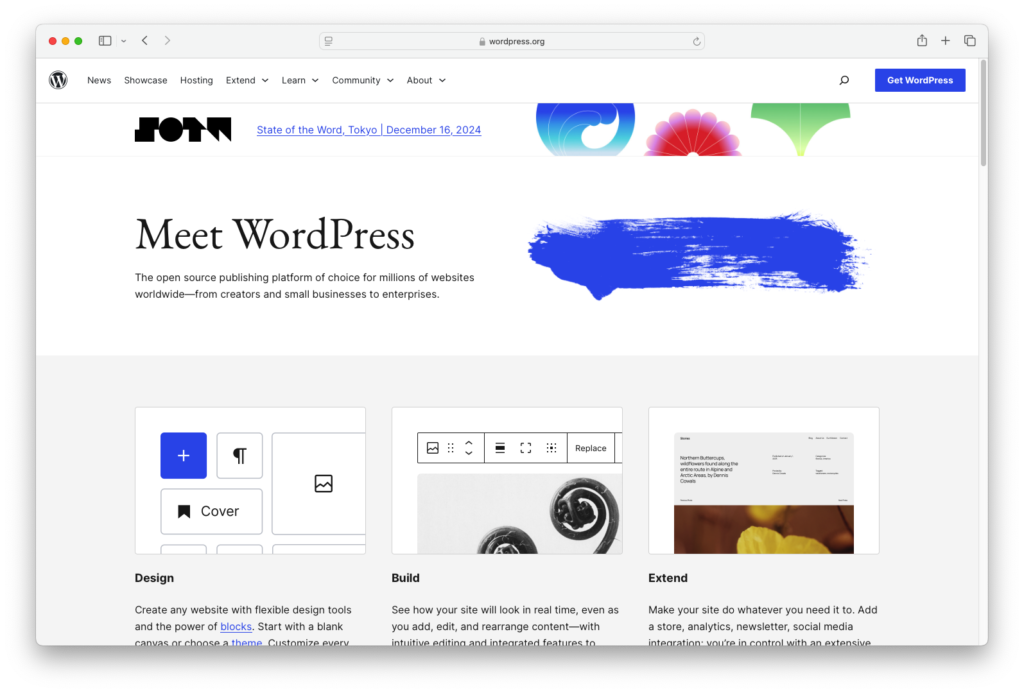Open the search magnifier in the navigation
1024x693 pixels.
pyautogui.click(x=844, y=80)
